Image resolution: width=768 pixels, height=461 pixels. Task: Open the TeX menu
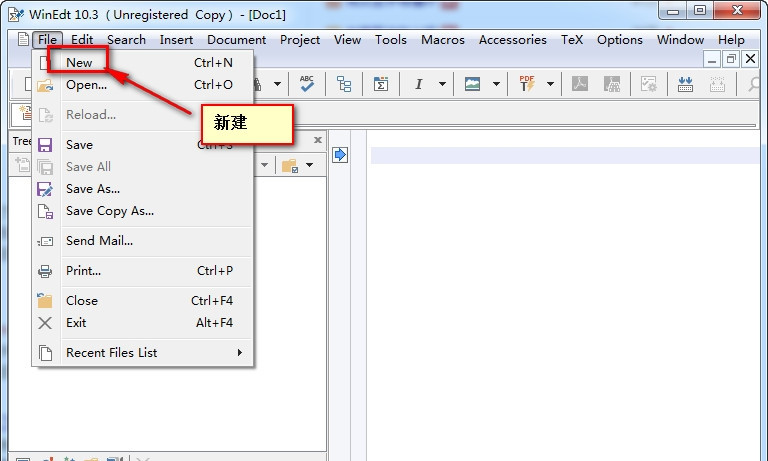tap(572, 40)
